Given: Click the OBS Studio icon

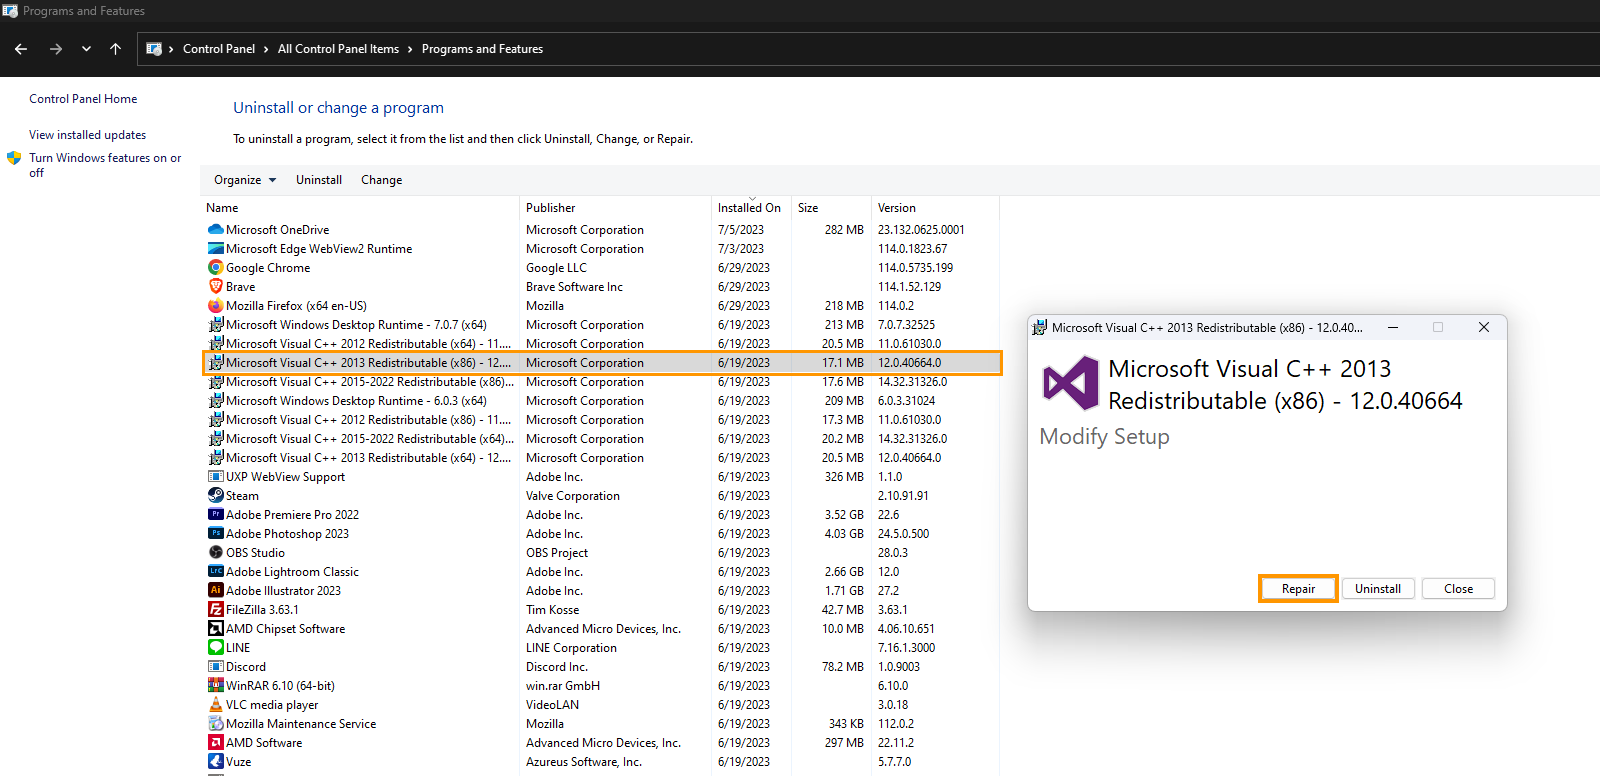Looking at the screenshot, I should 215,552.
